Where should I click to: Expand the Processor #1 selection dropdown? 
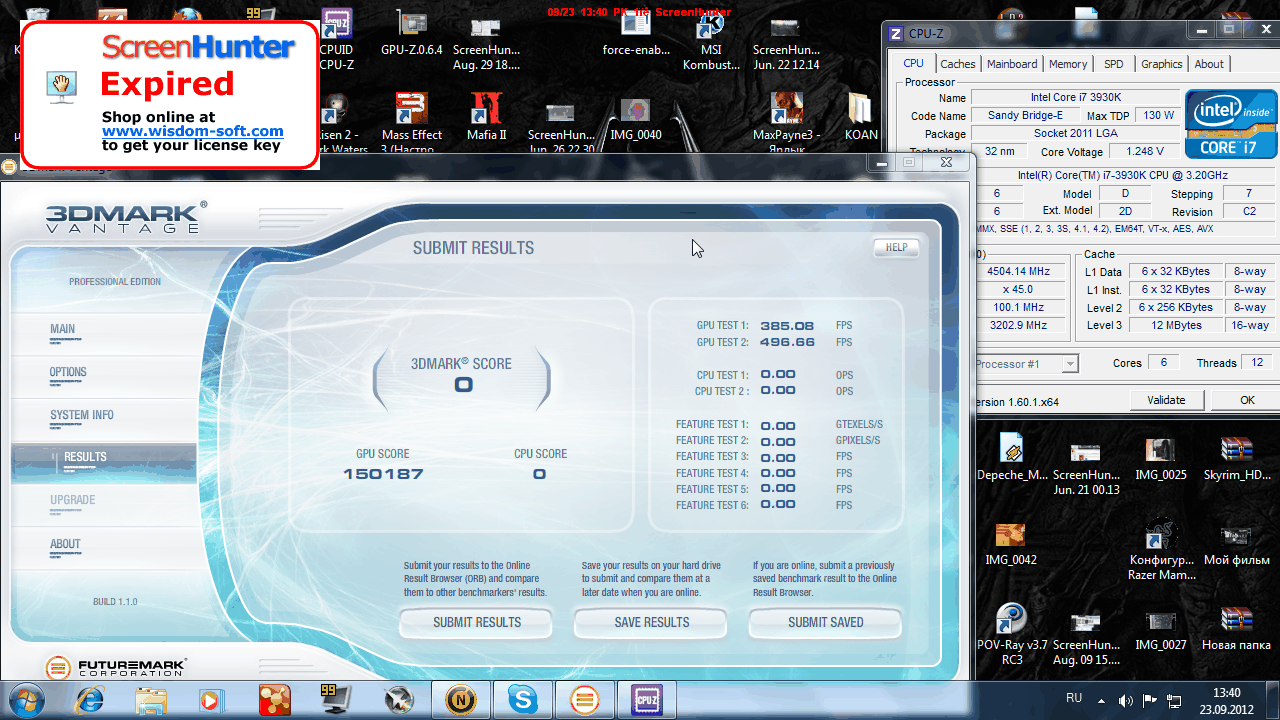click(1070, 364)
